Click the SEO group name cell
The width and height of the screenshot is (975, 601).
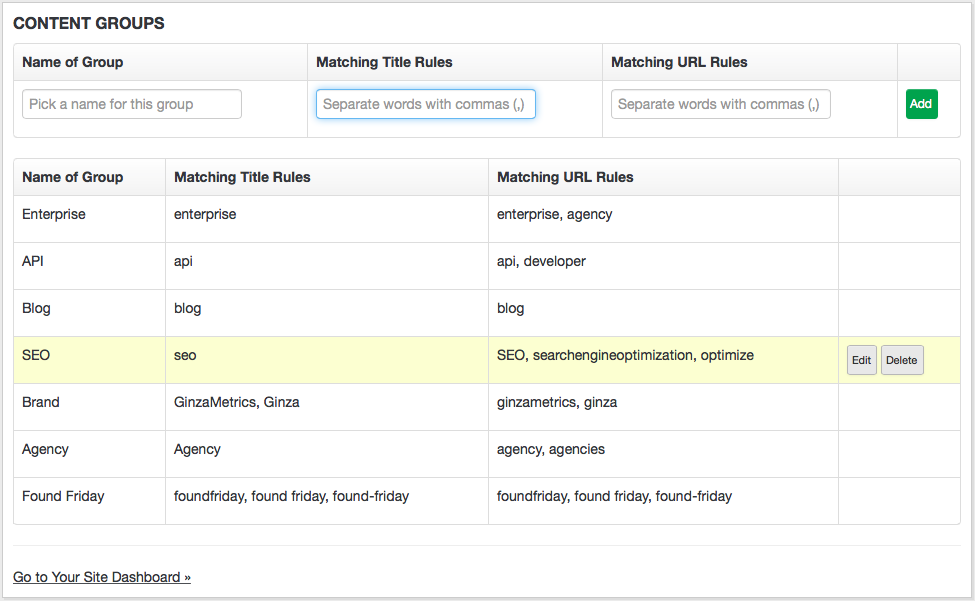click(36, 355)
